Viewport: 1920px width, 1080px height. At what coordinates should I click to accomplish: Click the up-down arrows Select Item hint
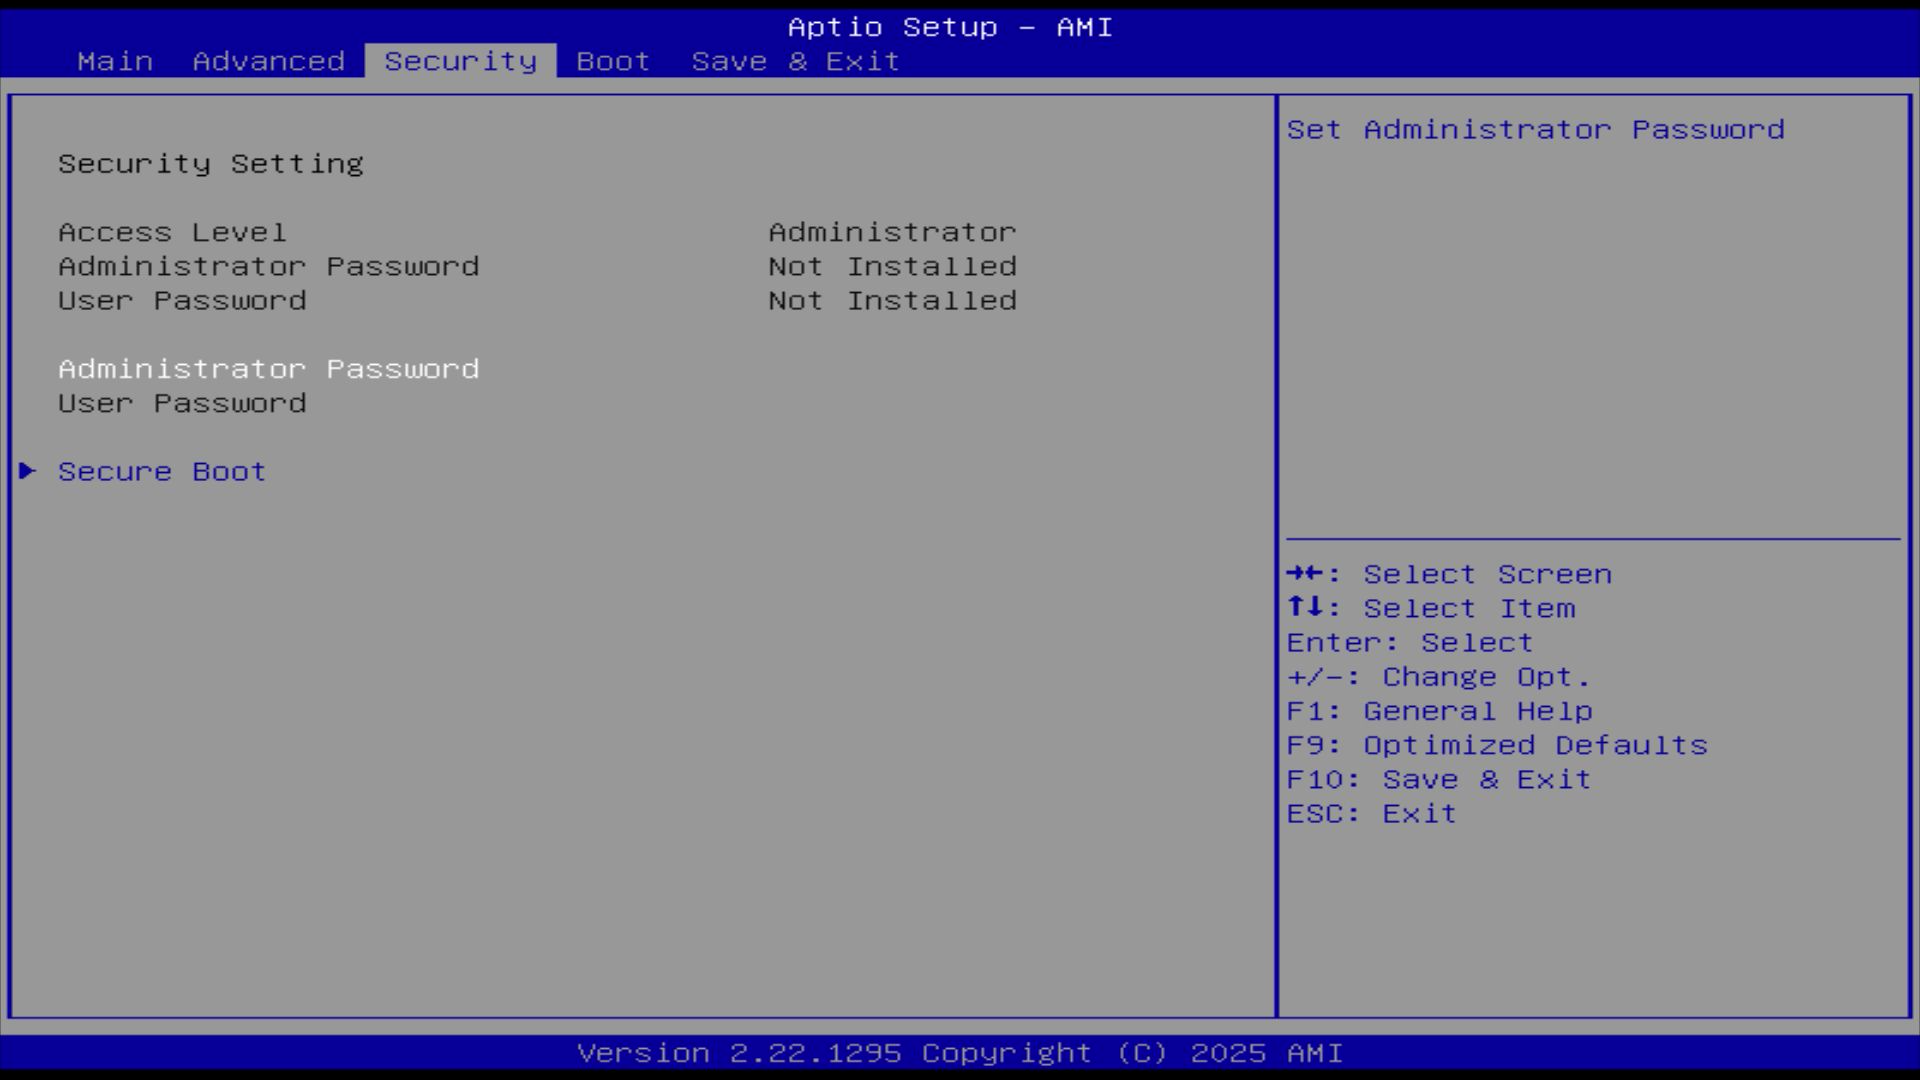[1430, 608]
